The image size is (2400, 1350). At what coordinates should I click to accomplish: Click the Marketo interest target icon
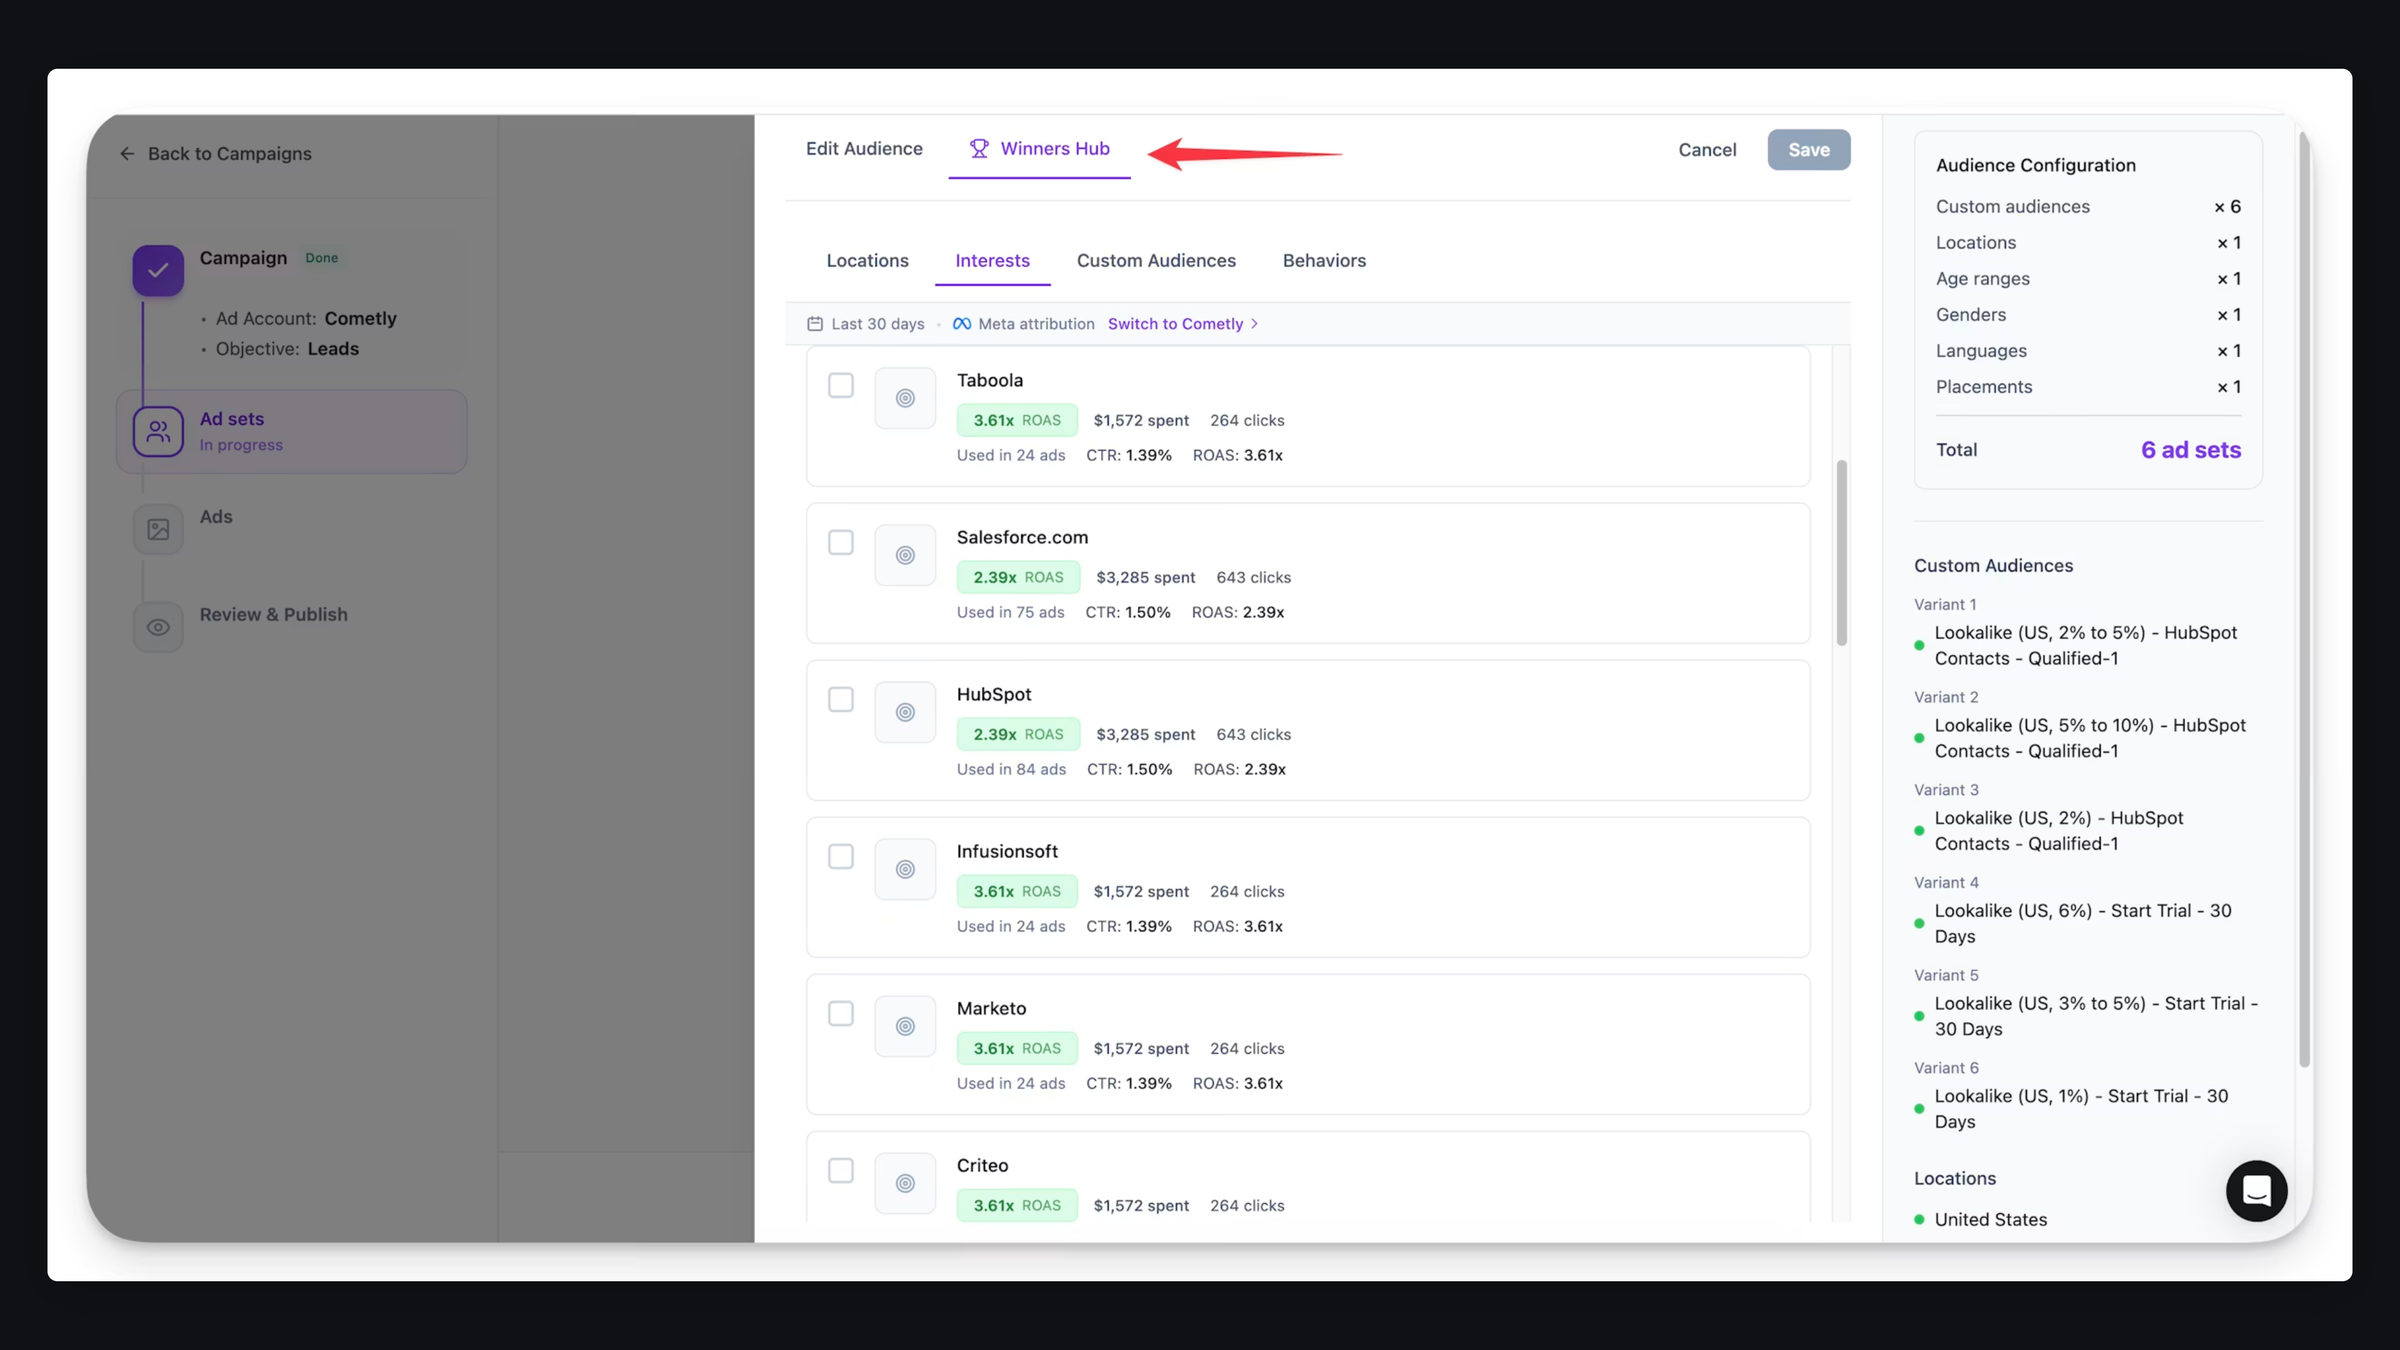click(x=905, y=1026)
